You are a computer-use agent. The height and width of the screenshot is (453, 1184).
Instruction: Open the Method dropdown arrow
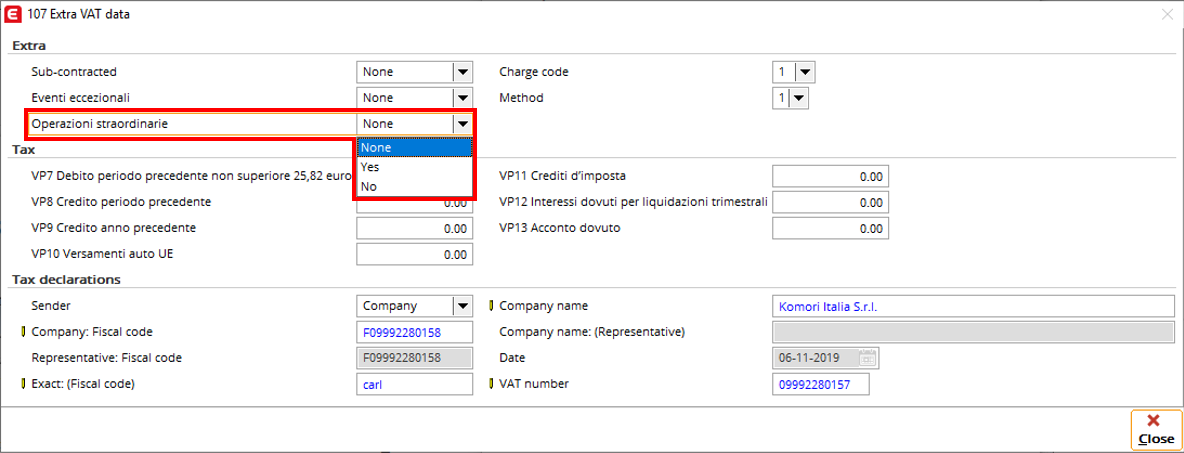click(799, 98)
